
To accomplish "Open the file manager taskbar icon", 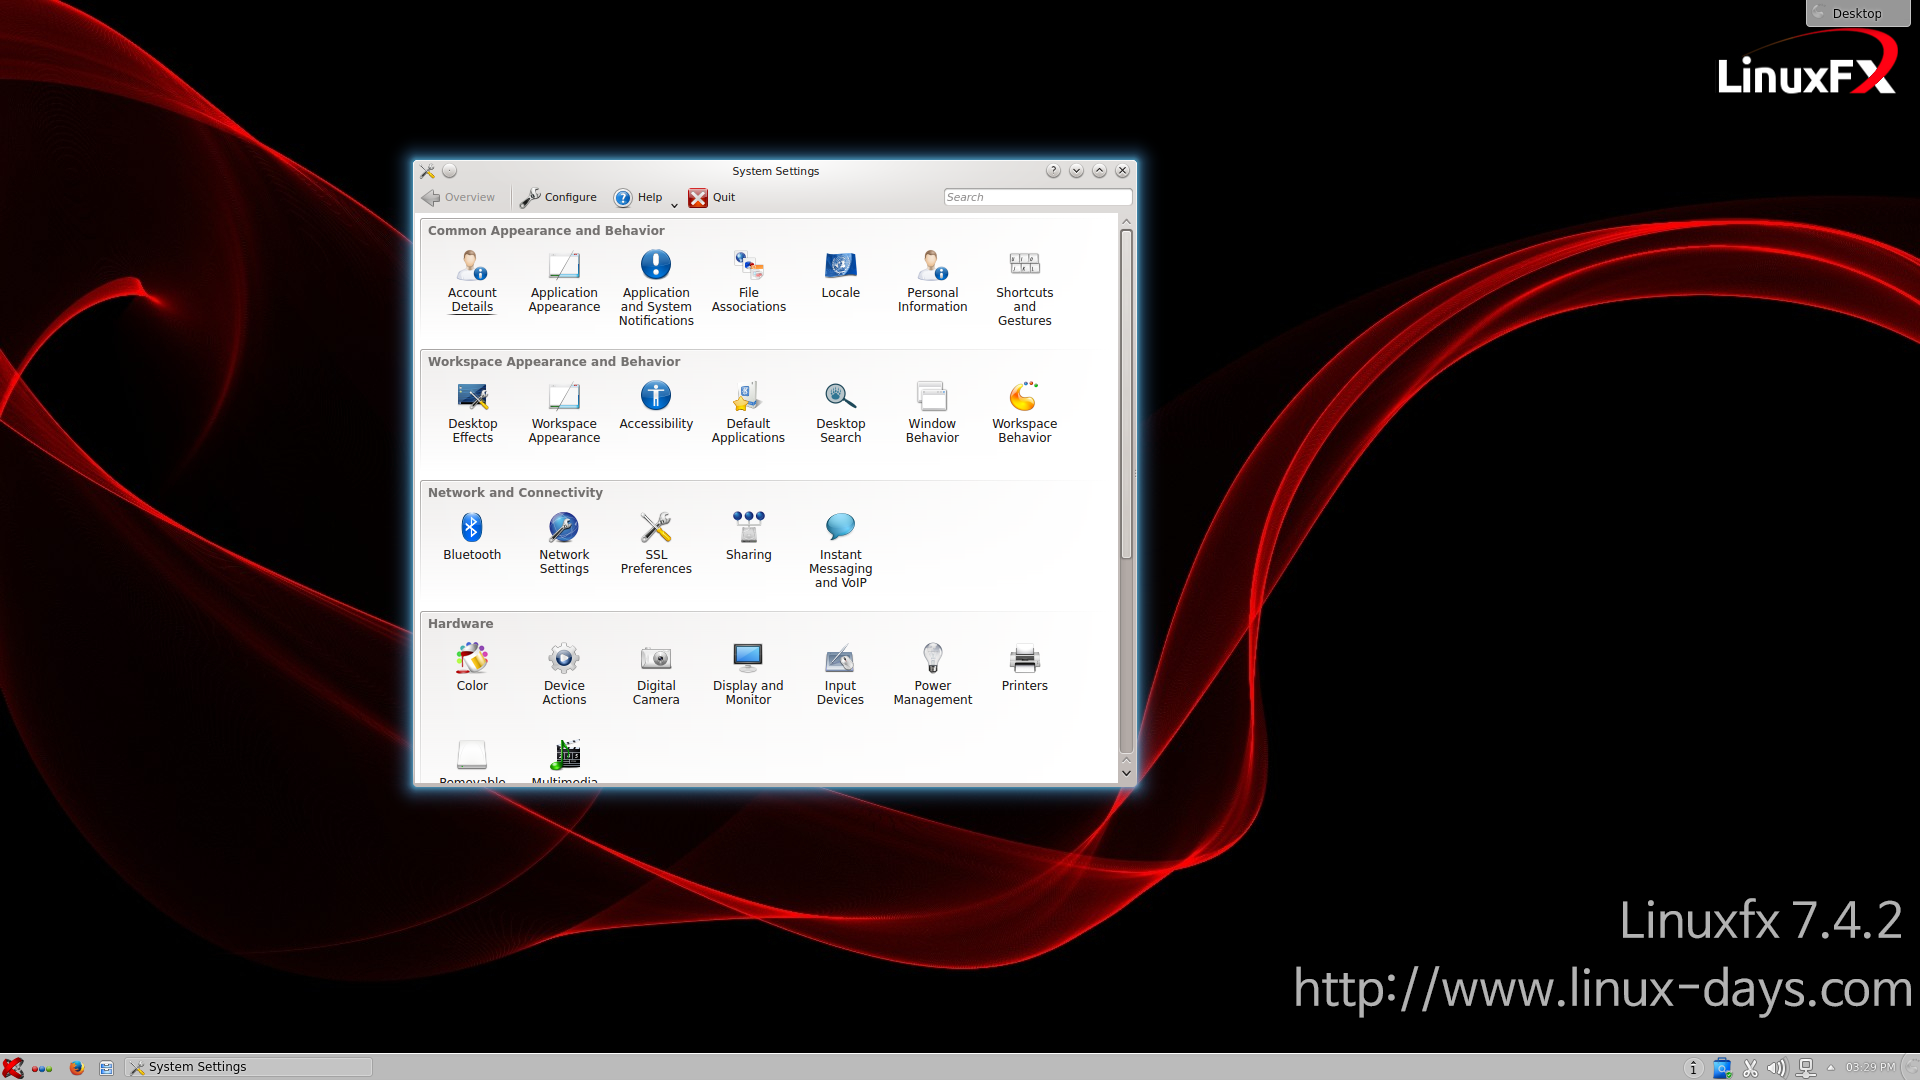I will tap(106, 1067).
